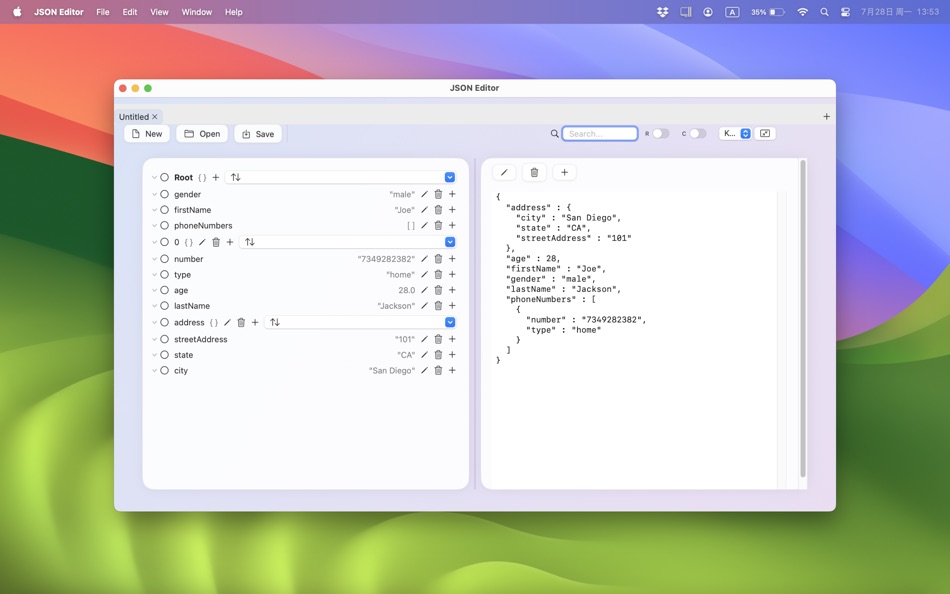Viewport: 950px width, 594px height.
Task: Select the firstName row radio circle
Action: (x=164, y=210)
